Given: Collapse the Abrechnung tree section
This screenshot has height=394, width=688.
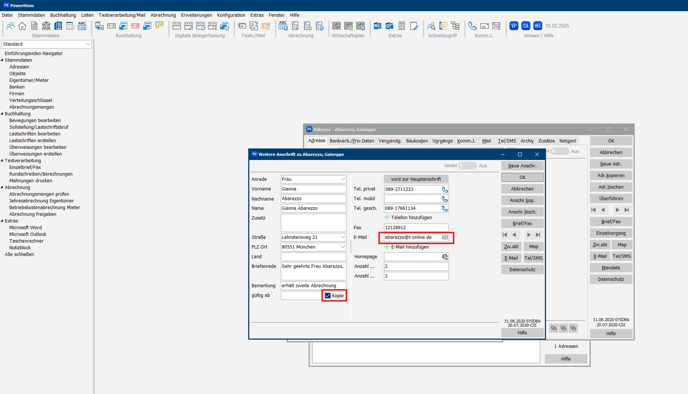Looking at the screenshot, I should [x=2, y=187].
